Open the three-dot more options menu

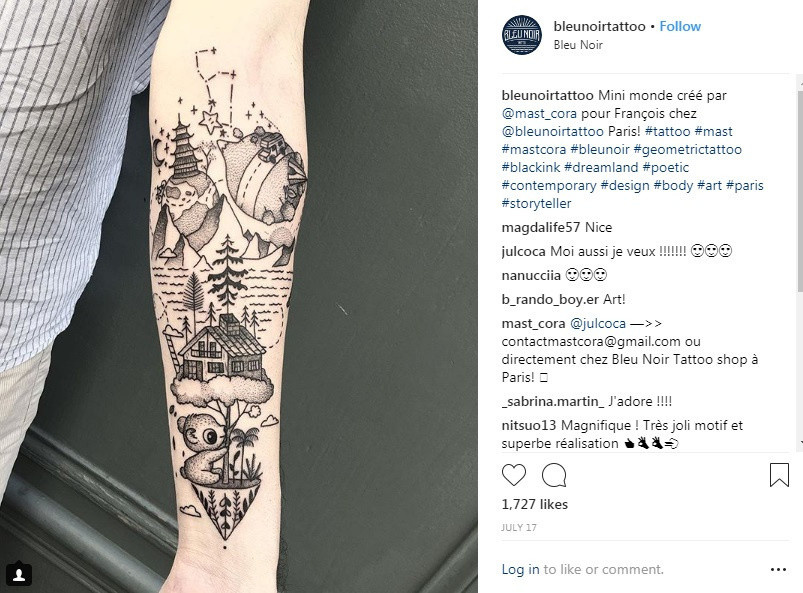[778, 569]
